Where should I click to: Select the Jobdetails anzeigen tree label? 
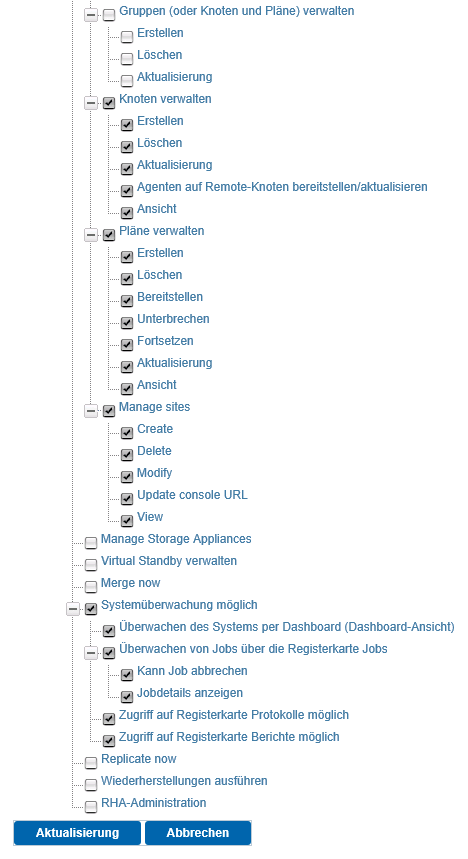point(190,693)
